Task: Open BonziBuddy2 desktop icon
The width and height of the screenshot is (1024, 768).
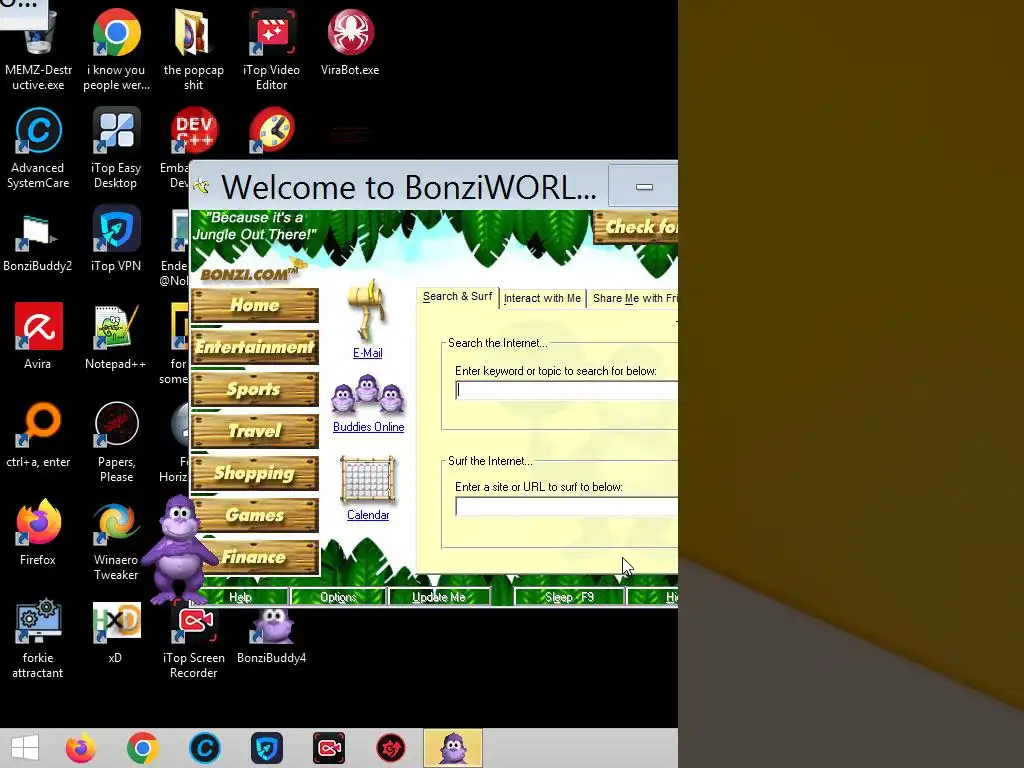Action: tap(38, 240)
